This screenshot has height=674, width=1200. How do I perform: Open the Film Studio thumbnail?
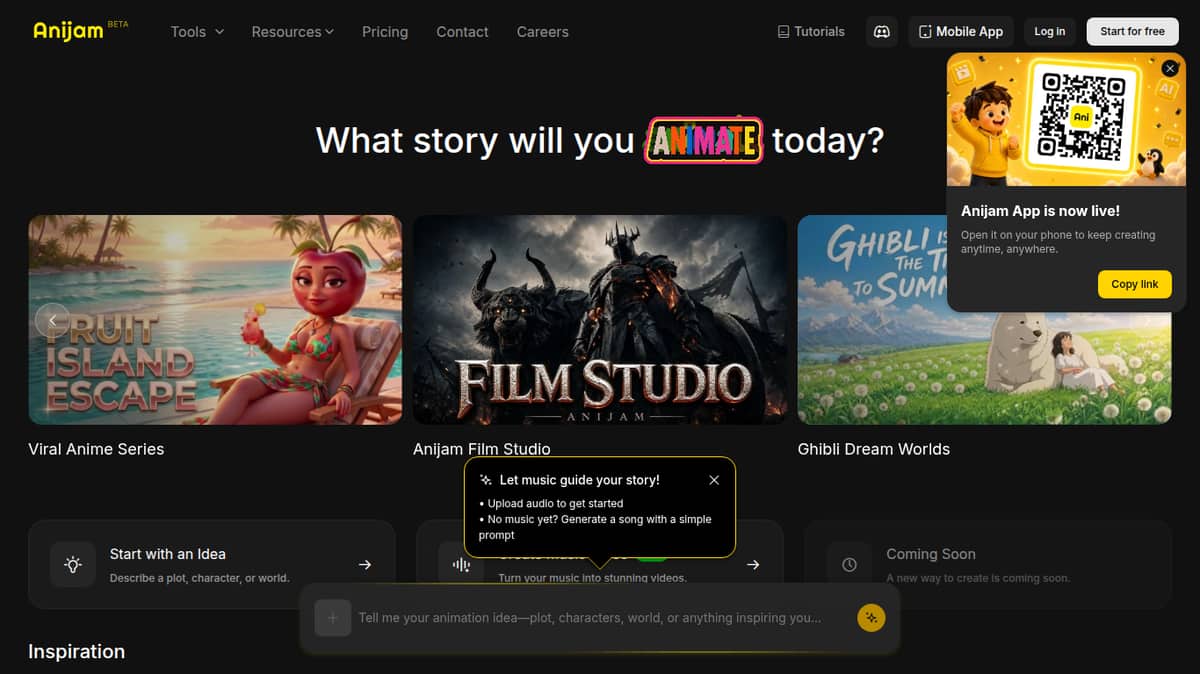pos(600,320)
